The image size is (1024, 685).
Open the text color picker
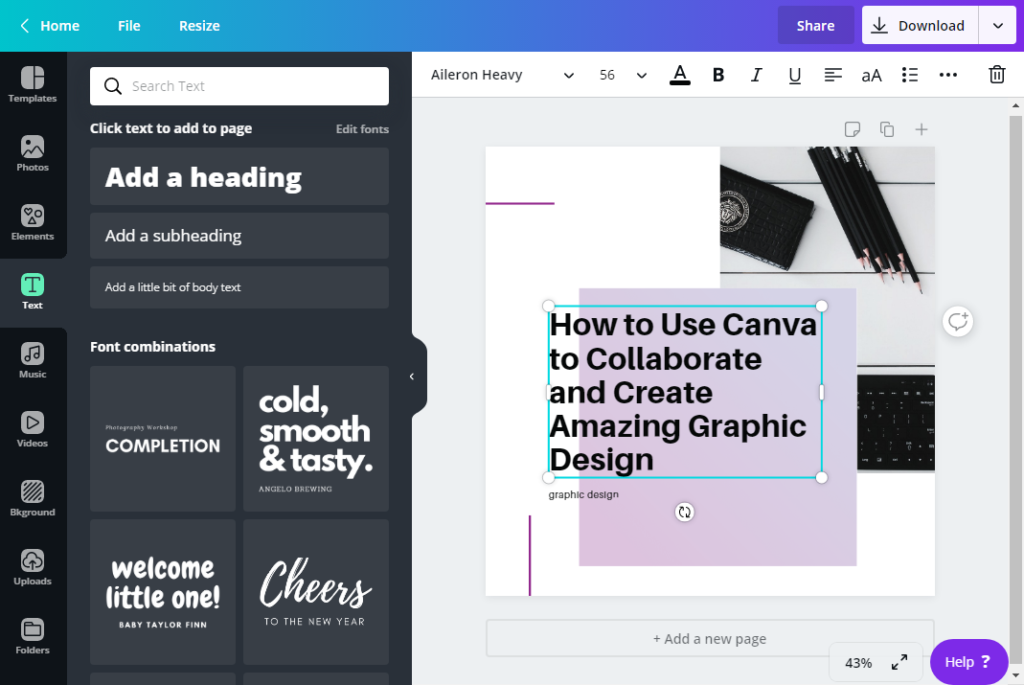tap(680, 74)
